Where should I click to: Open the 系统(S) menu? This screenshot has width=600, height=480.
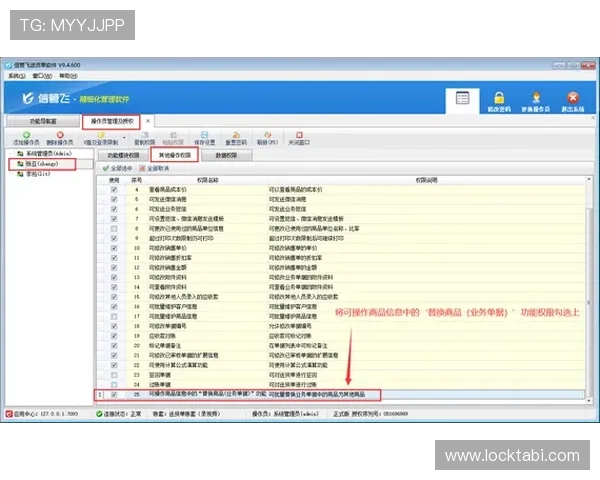(x=17, y=76)
